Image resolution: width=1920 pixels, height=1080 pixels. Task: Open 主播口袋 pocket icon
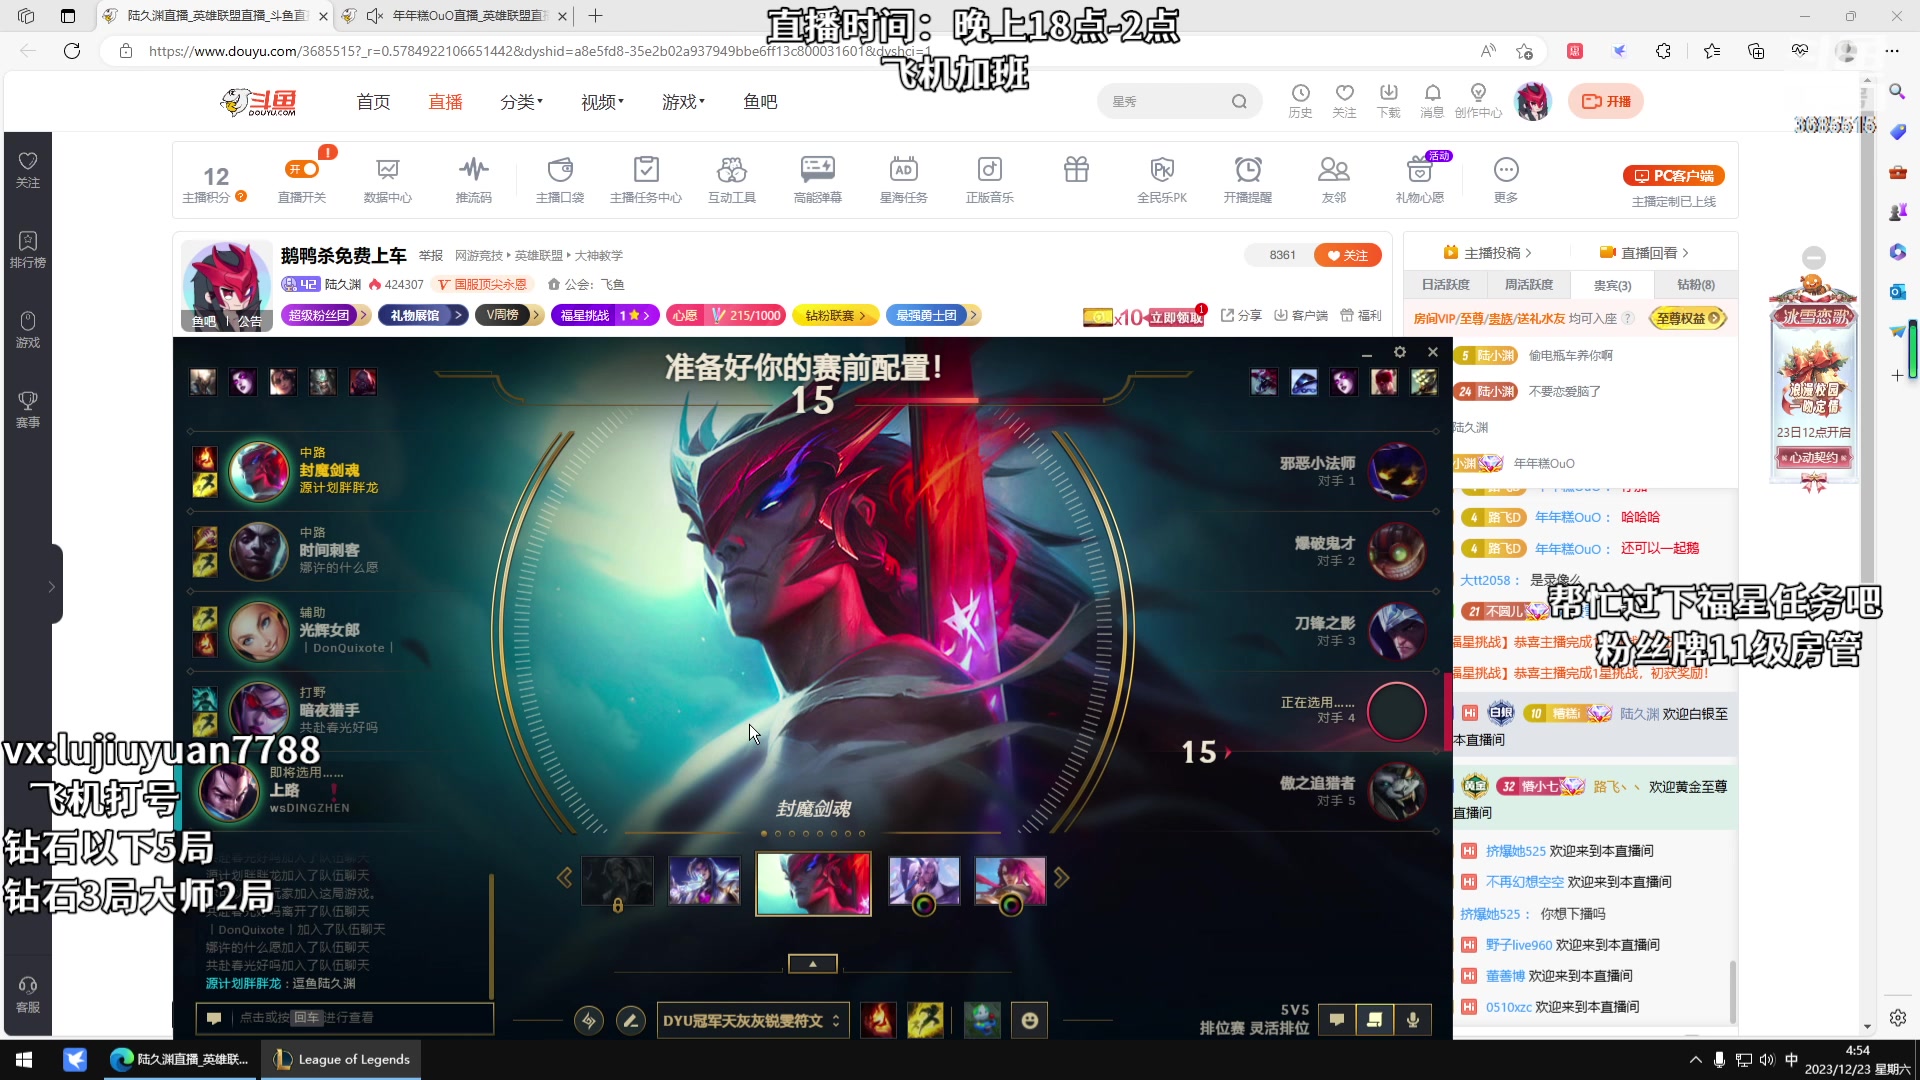point(560,180)
